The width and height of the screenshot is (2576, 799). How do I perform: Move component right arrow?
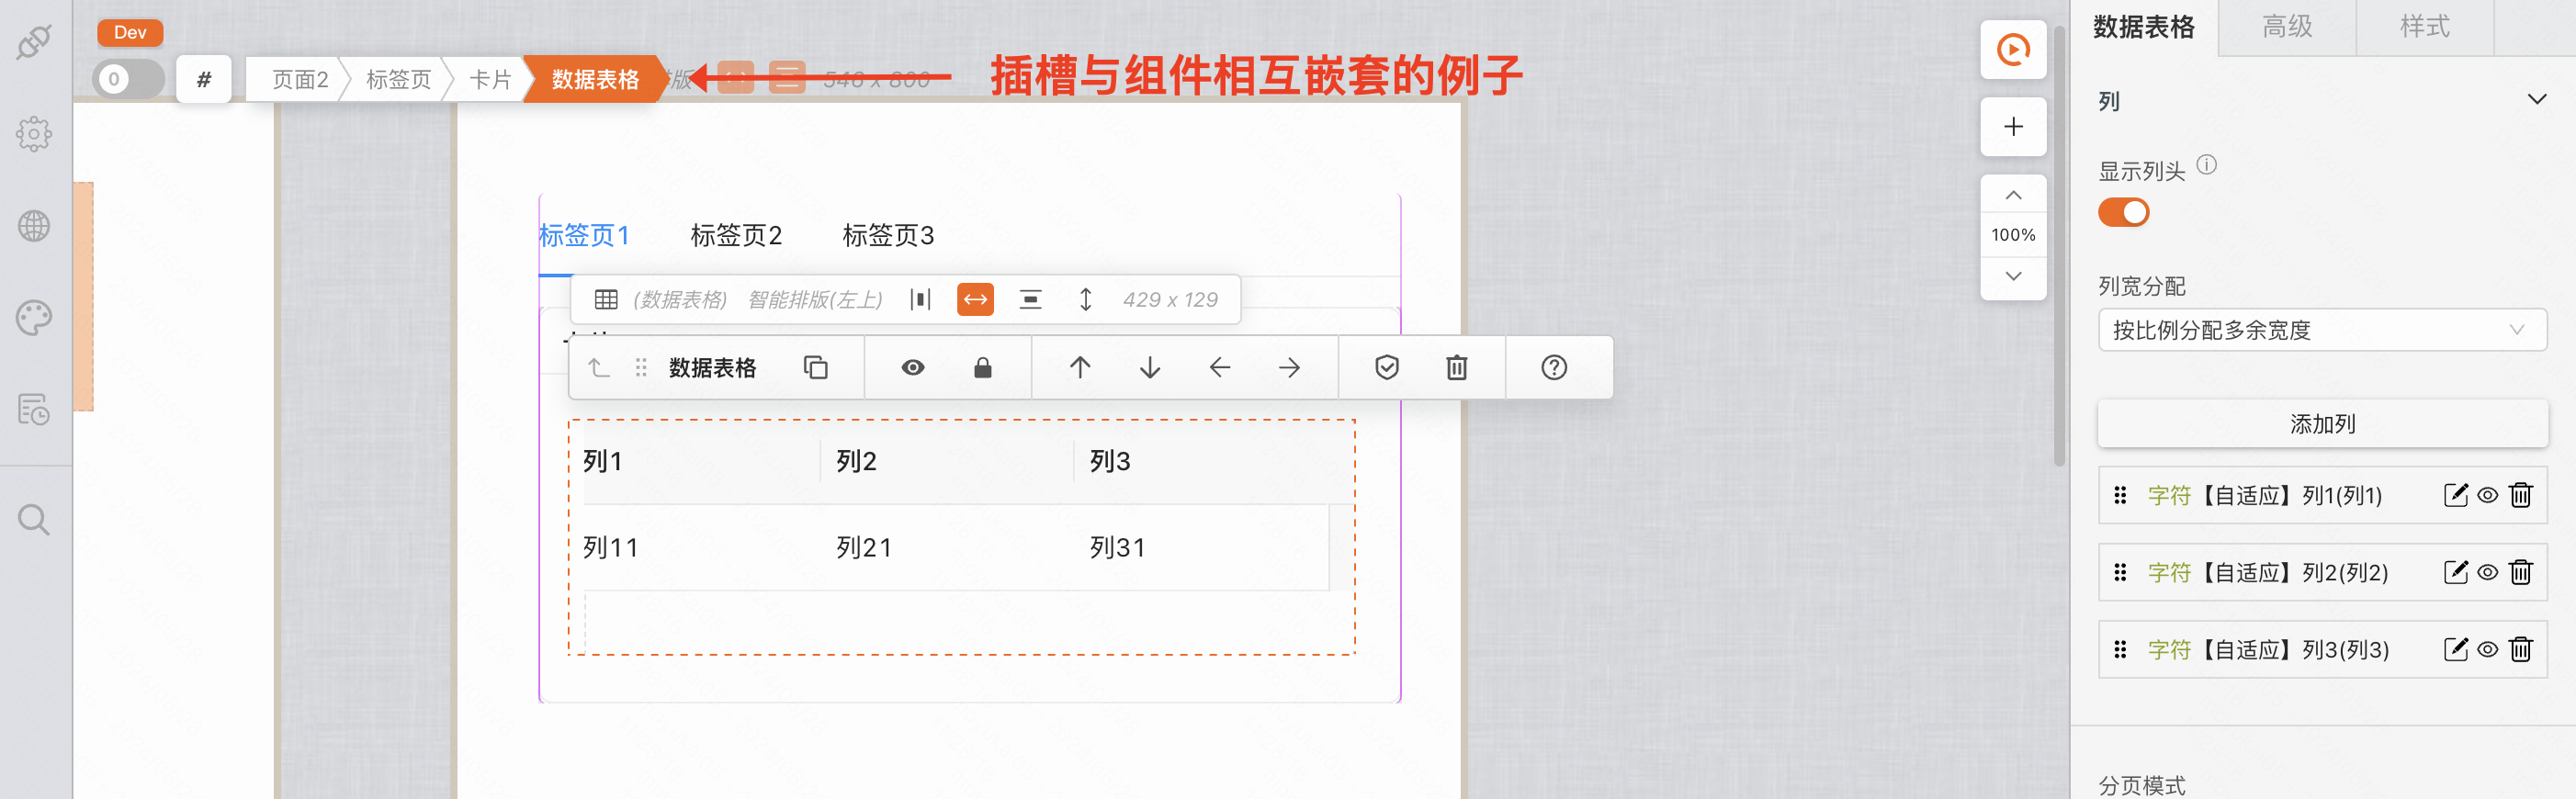point(1290,368)
